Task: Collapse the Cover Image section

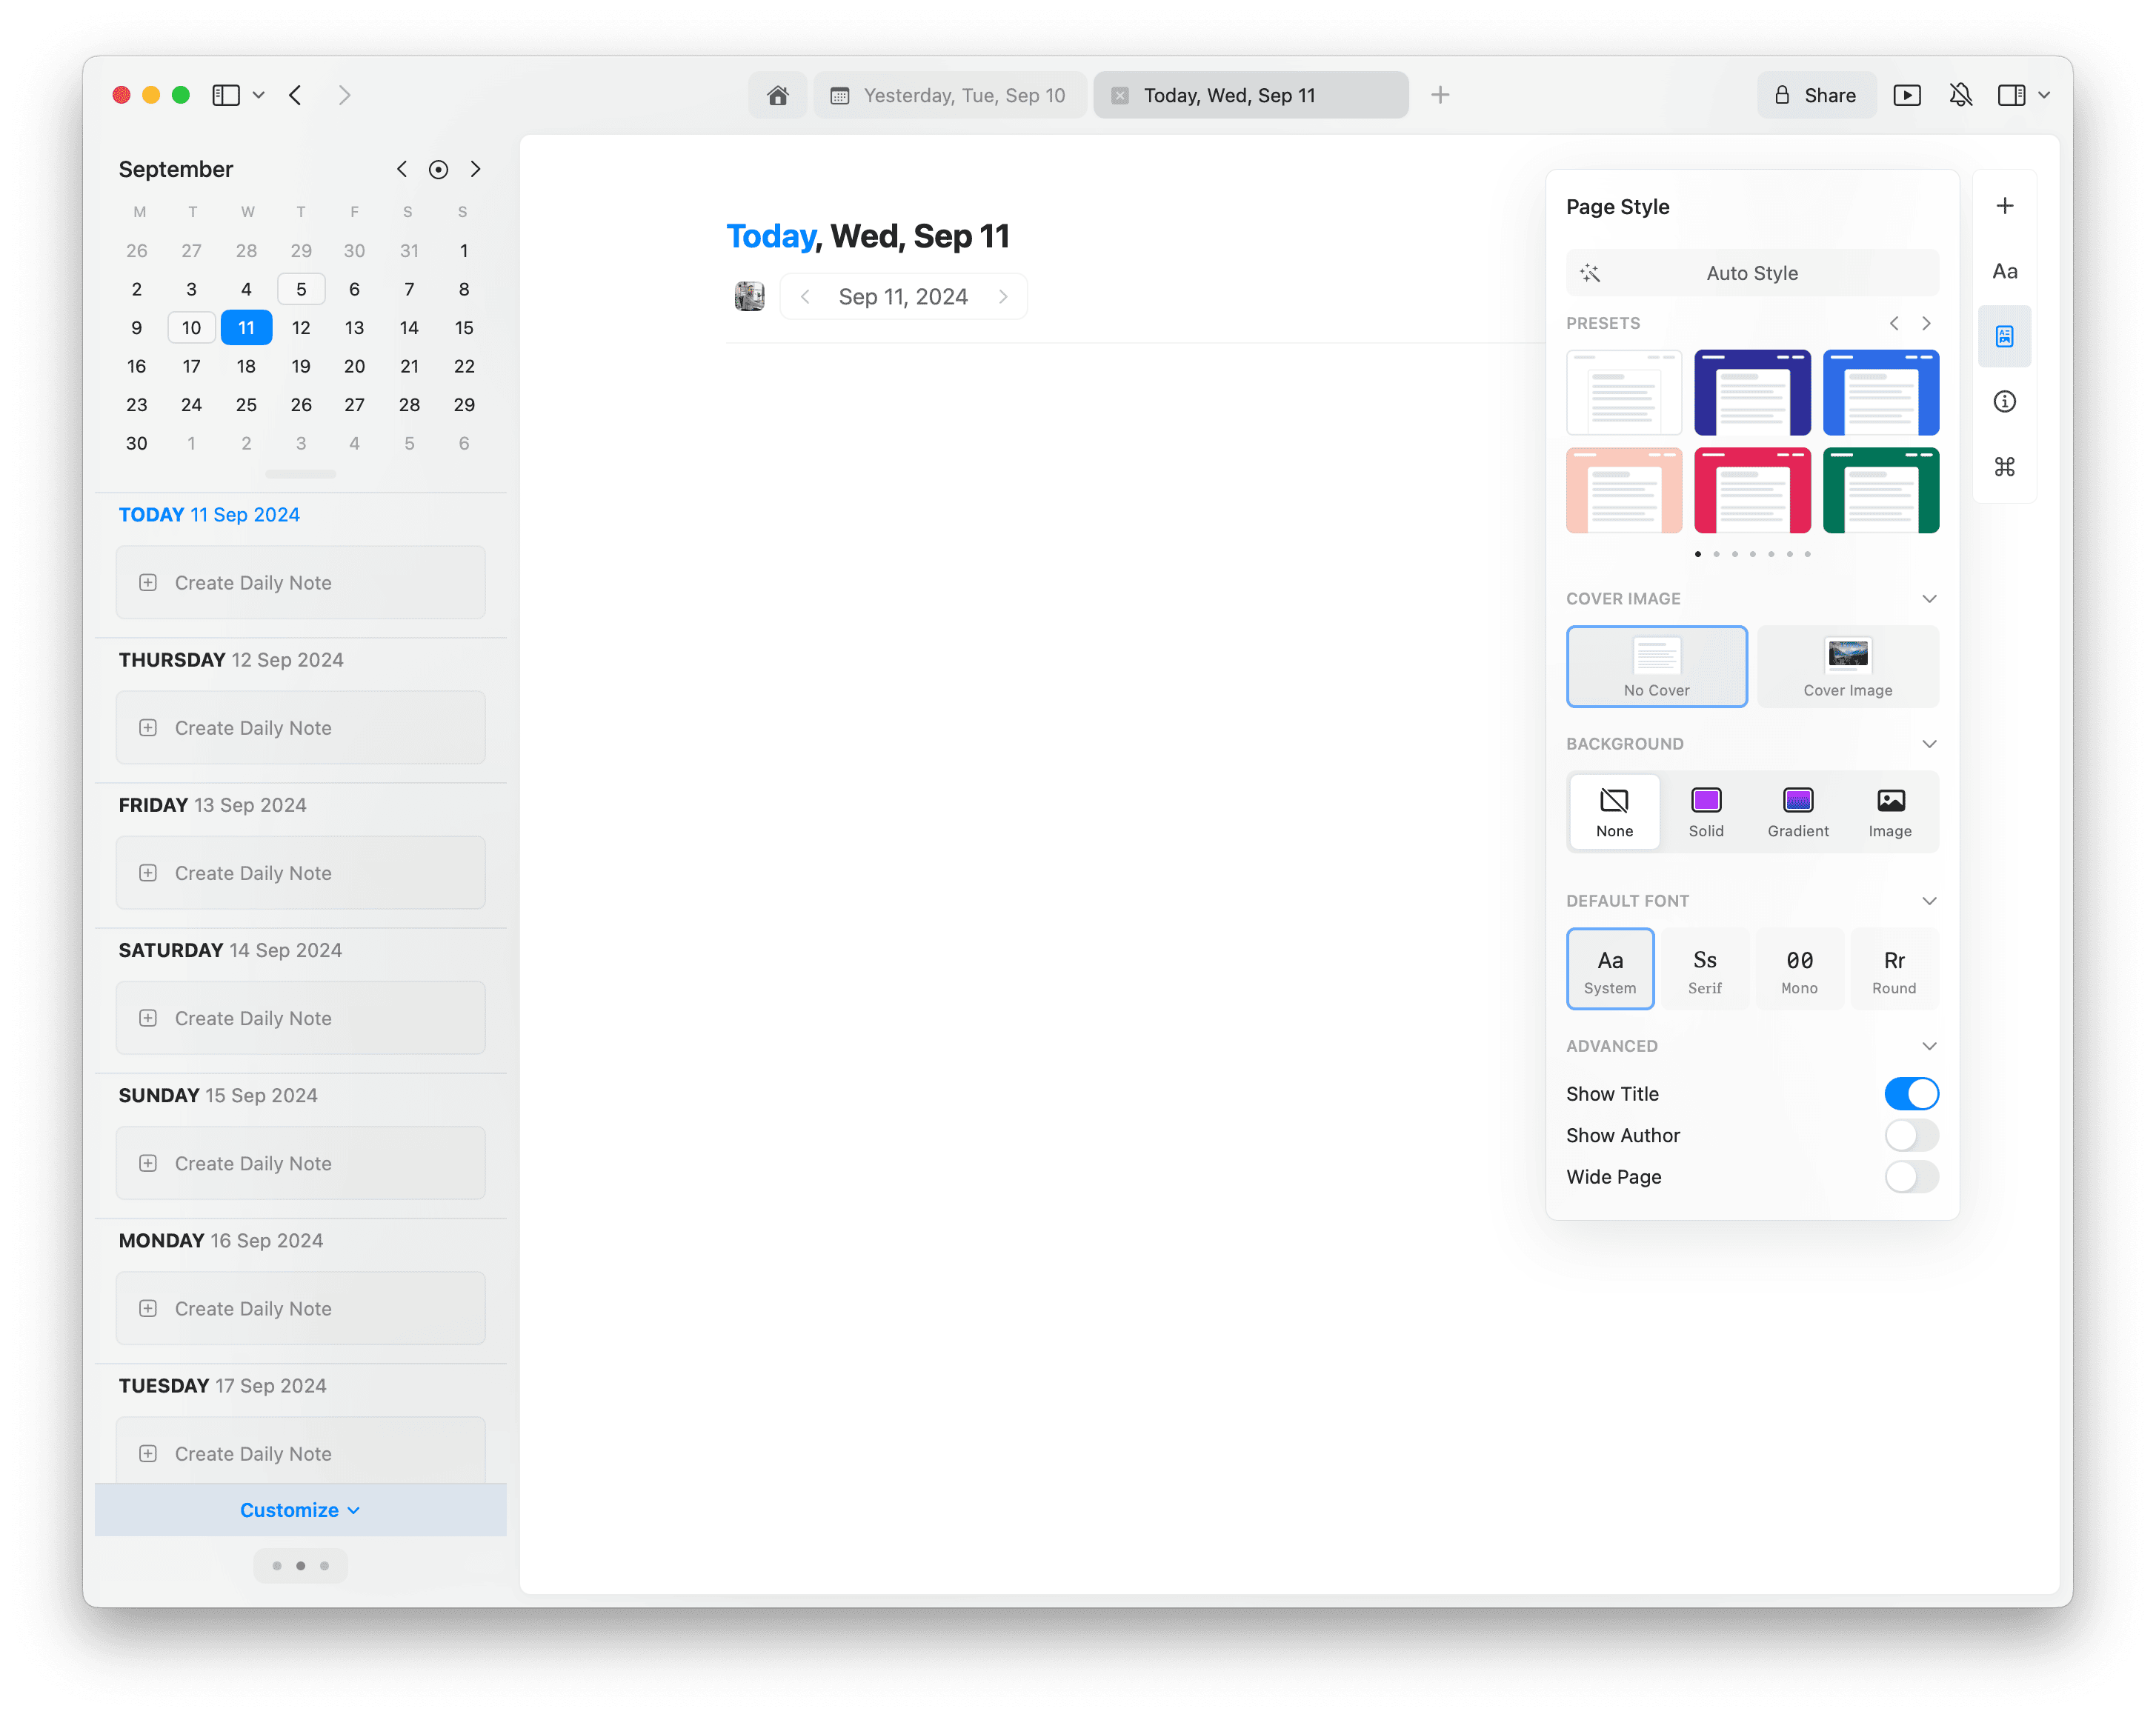Action: [x=1929, y=599]
